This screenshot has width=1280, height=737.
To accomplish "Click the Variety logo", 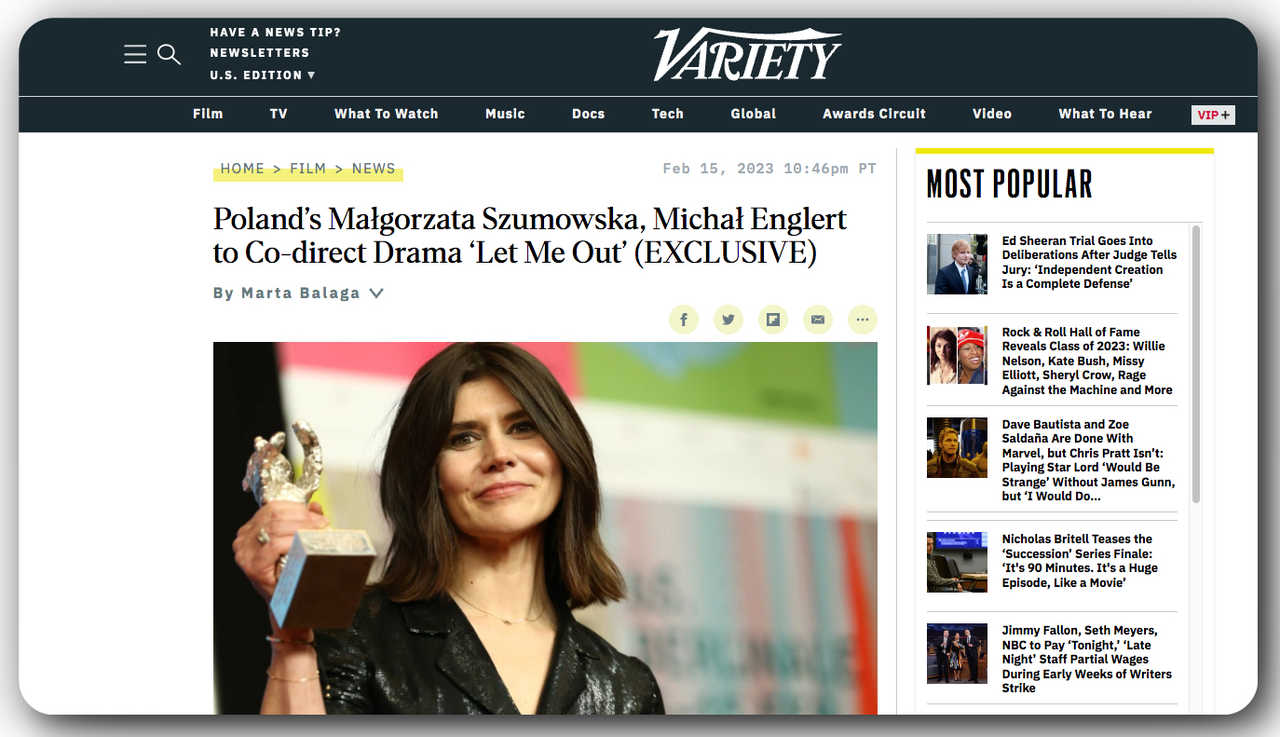I will click(748, 54).
